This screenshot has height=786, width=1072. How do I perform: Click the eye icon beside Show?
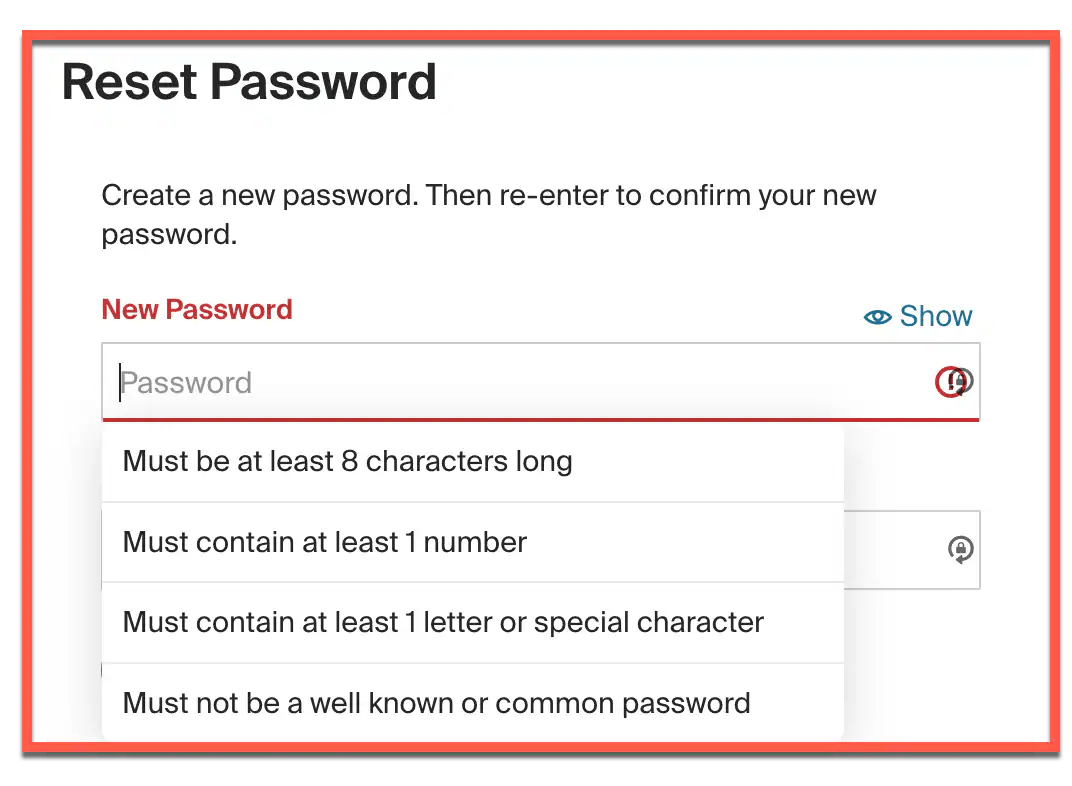click(x=877, y=317)
